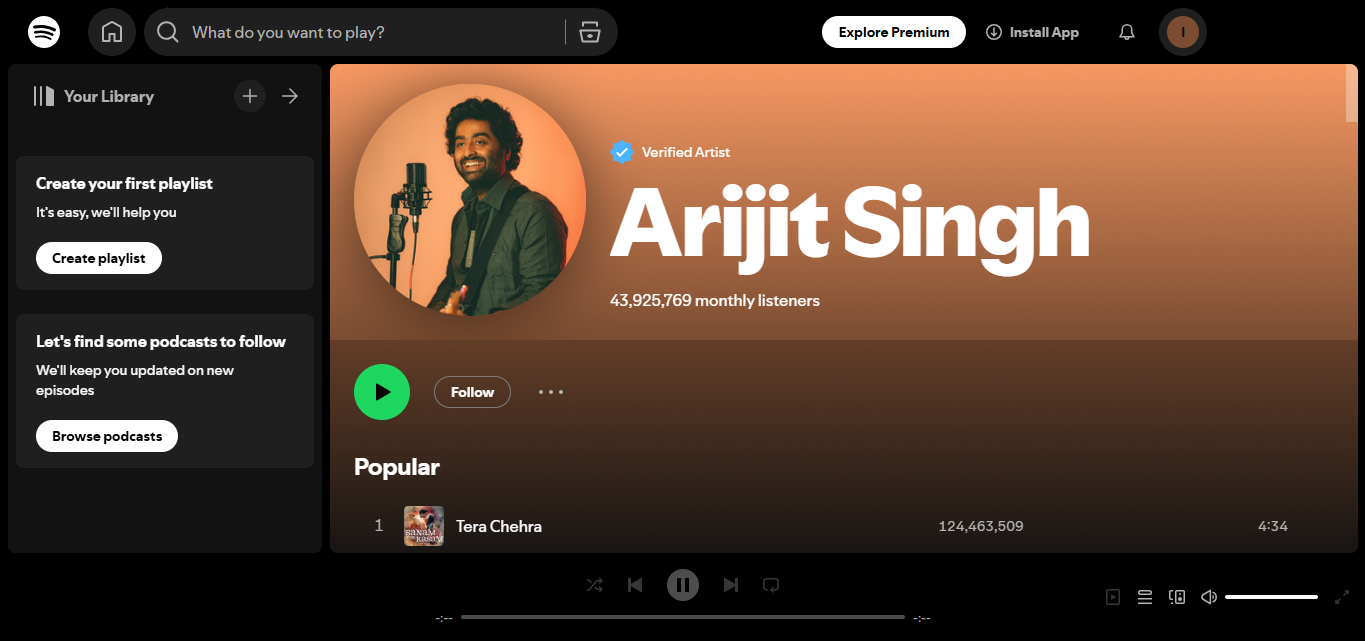Adjust the volume slider
This screenshot has height=641, width=1365.
tap(1270, 596)
